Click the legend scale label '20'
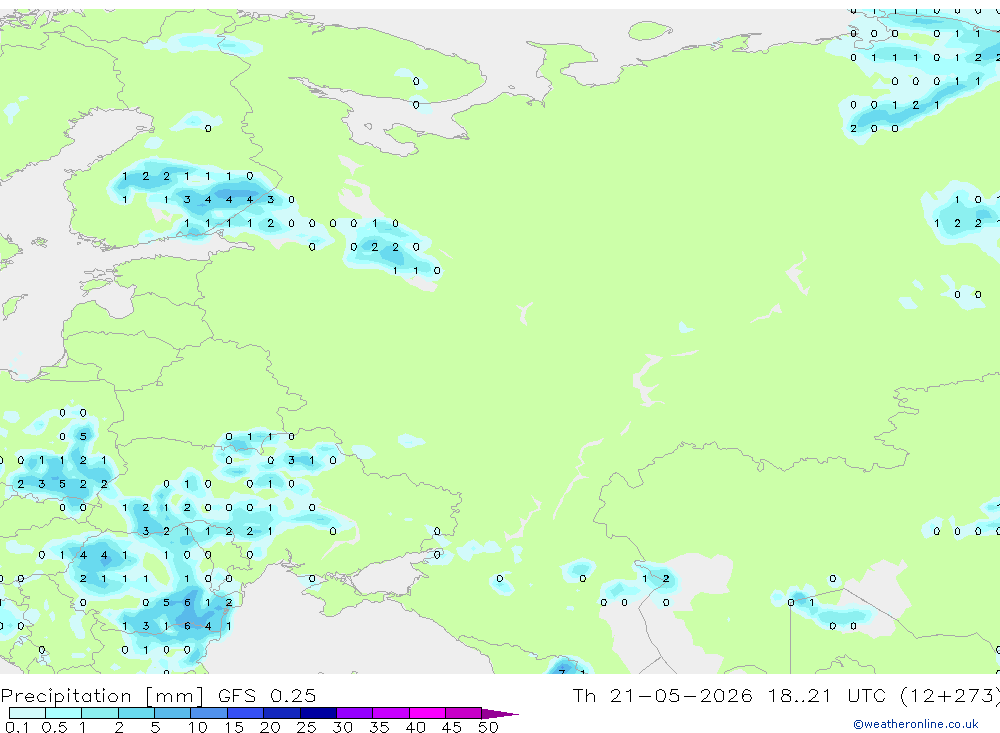Viewport: 1000px width, 733px height. coord(270,727)
